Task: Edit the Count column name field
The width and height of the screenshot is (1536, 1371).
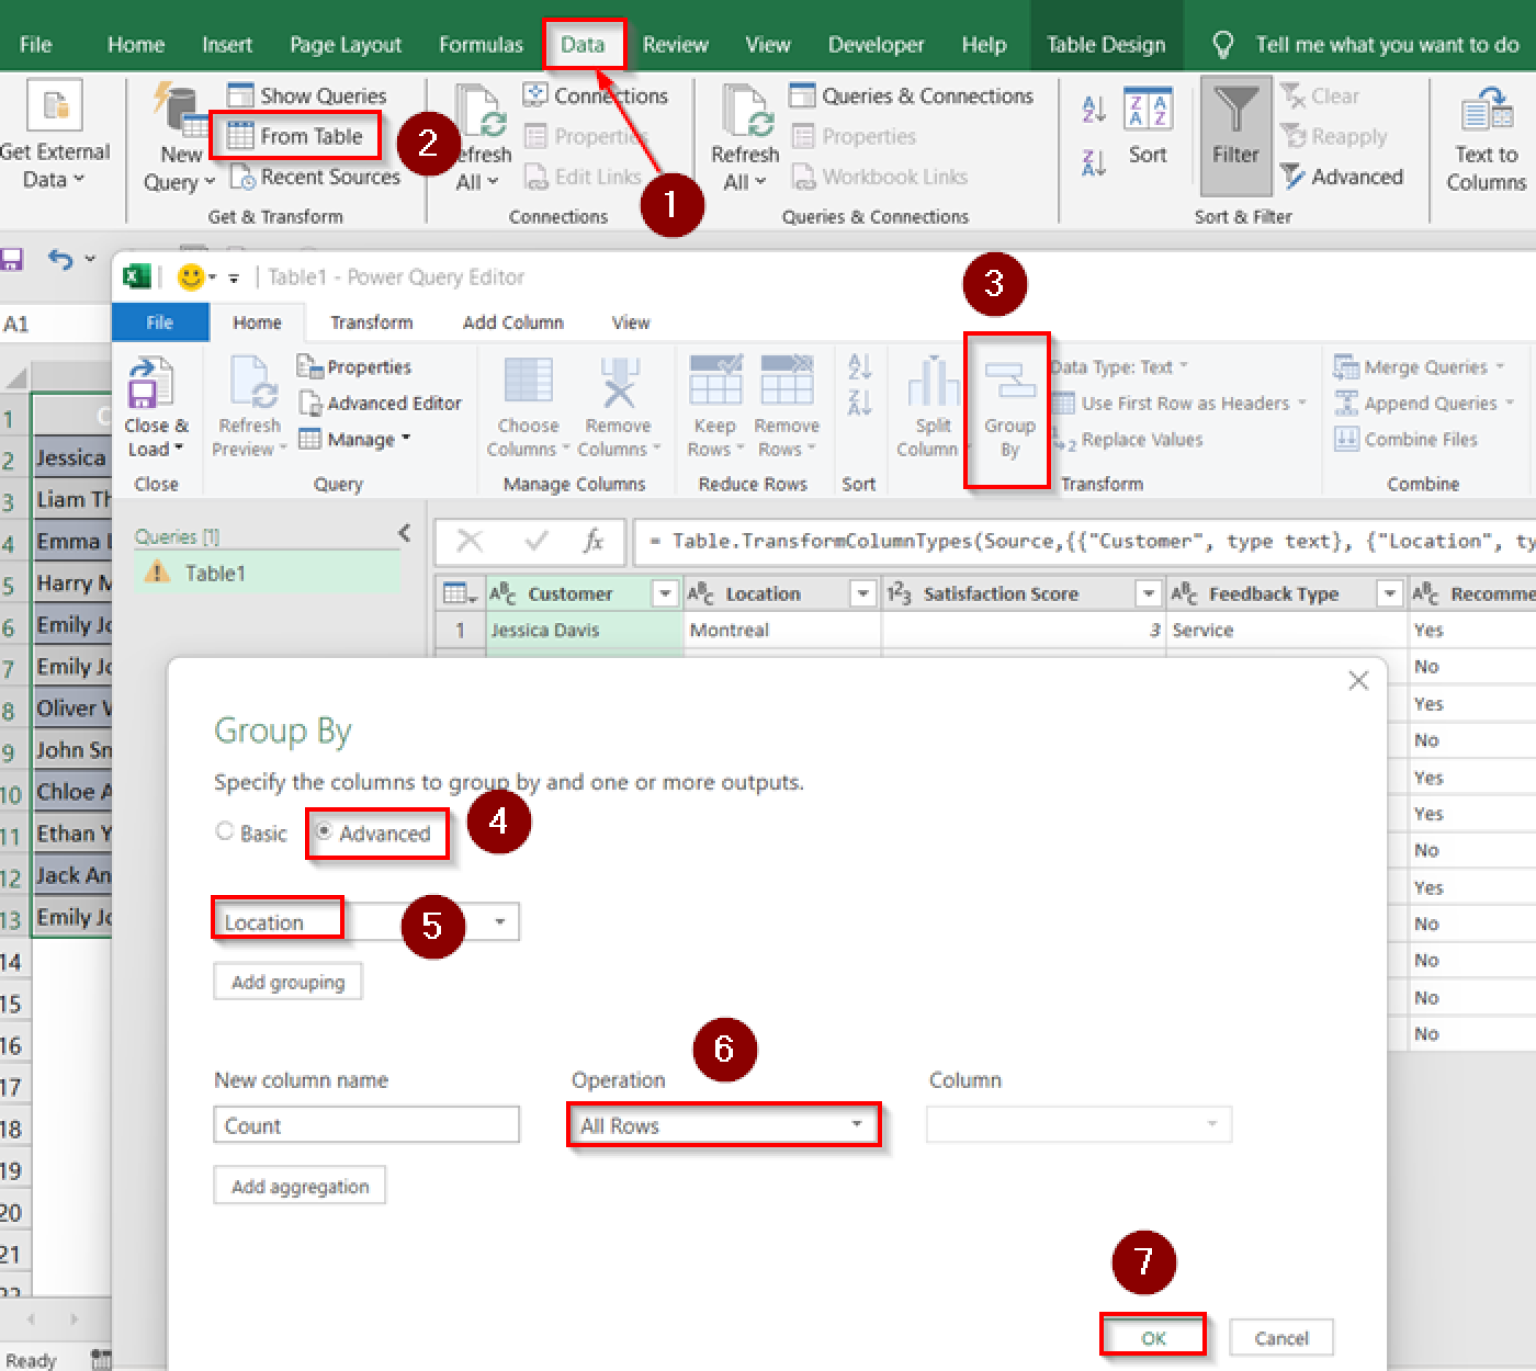Action: point(366,1124)
